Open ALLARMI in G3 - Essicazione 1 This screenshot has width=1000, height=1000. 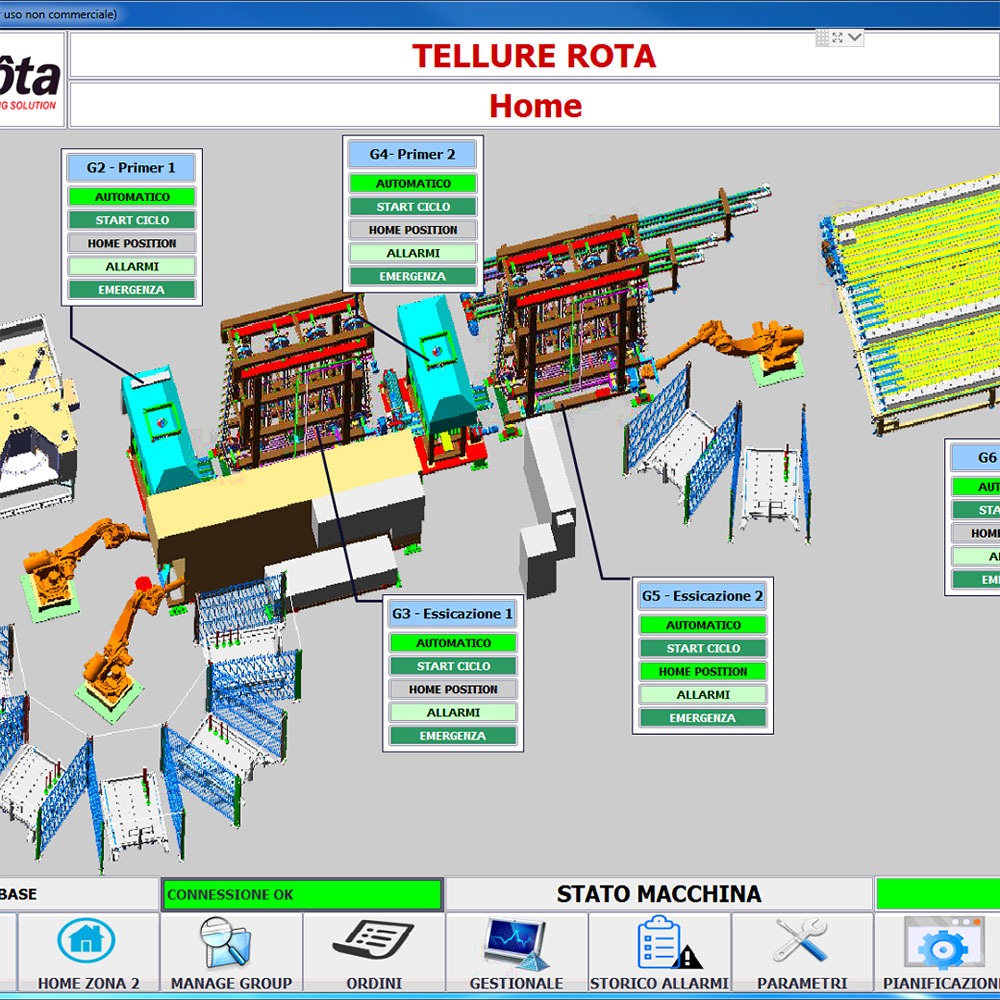pos(453,712)
